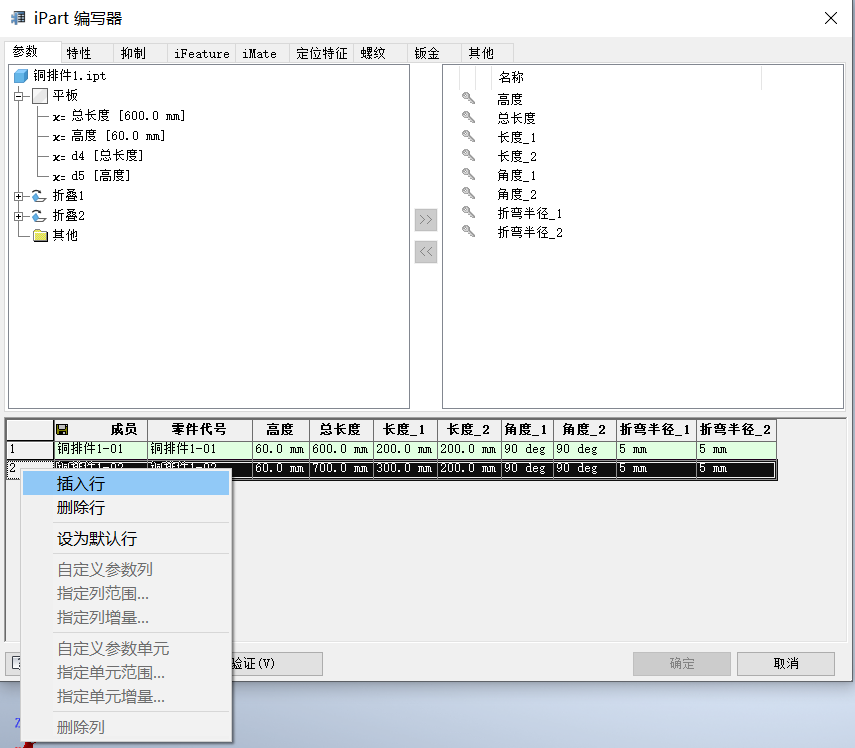The height and width of the screenshot is (748, 855).
Task: Click the 折弯半径_1 table column header
Action: [656, 430]
